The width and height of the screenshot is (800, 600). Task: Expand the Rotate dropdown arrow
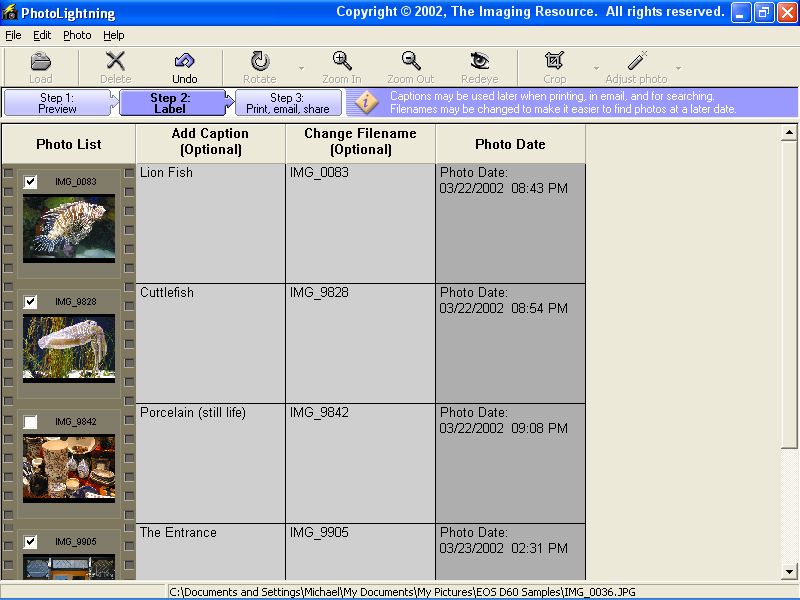click(301, 69)
